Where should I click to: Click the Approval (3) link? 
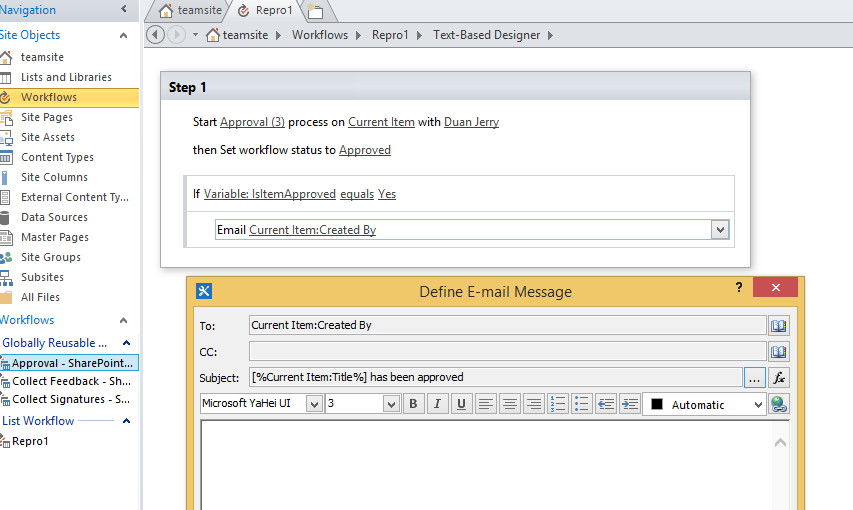coord(252,122)
